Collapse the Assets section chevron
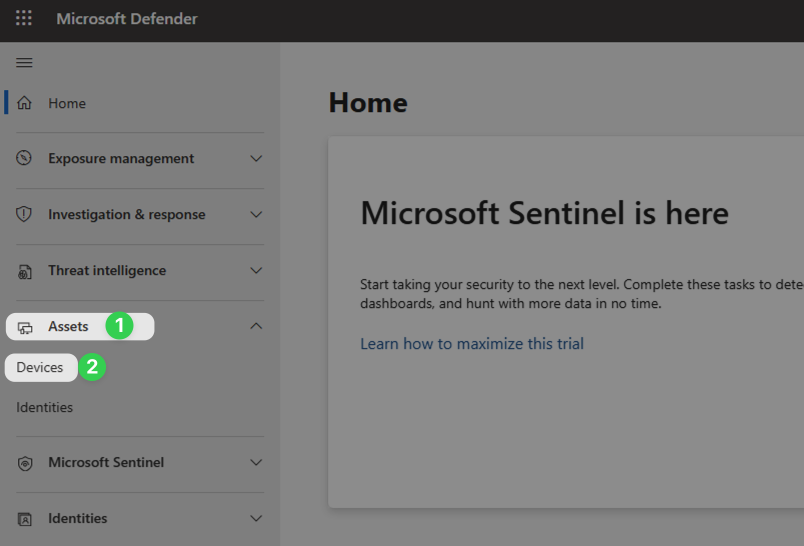This screenshot has width=804, height=546. 256,326
